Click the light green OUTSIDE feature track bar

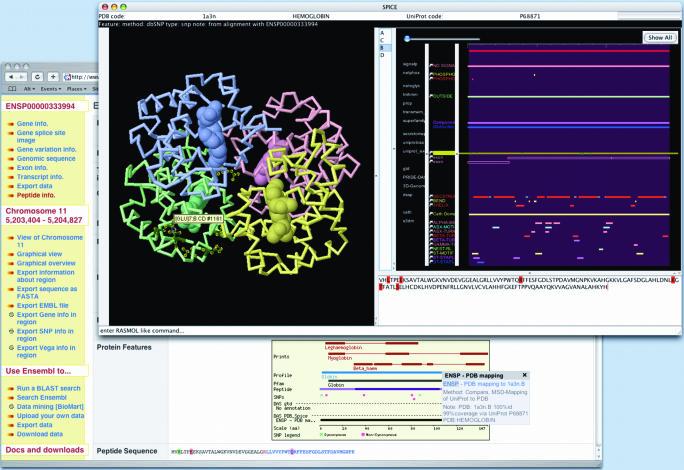(x=568, y=97)
